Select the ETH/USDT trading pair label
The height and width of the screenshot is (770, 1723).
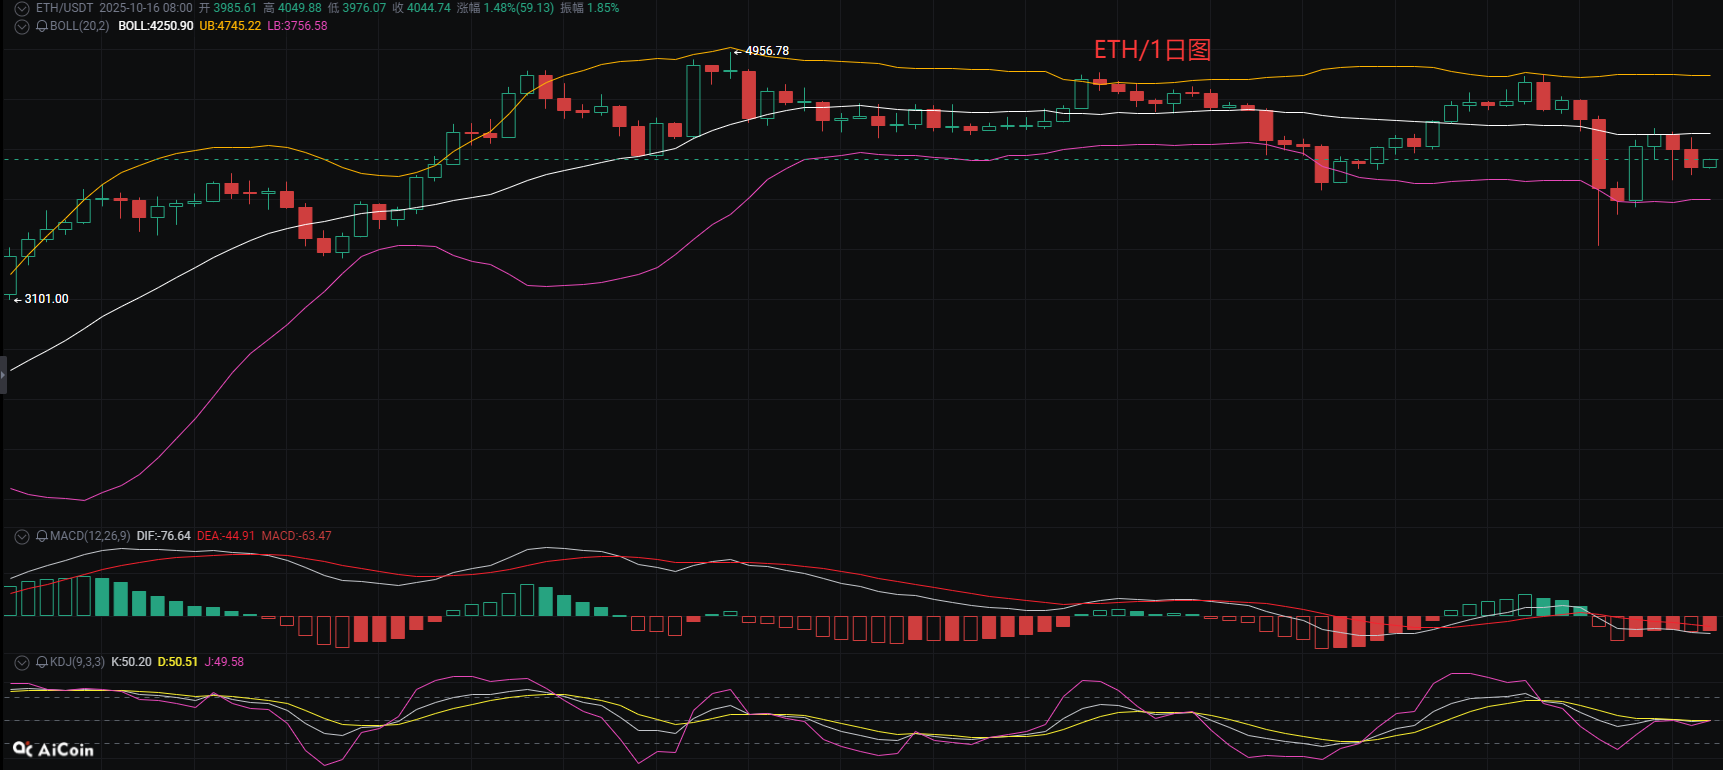64,8
